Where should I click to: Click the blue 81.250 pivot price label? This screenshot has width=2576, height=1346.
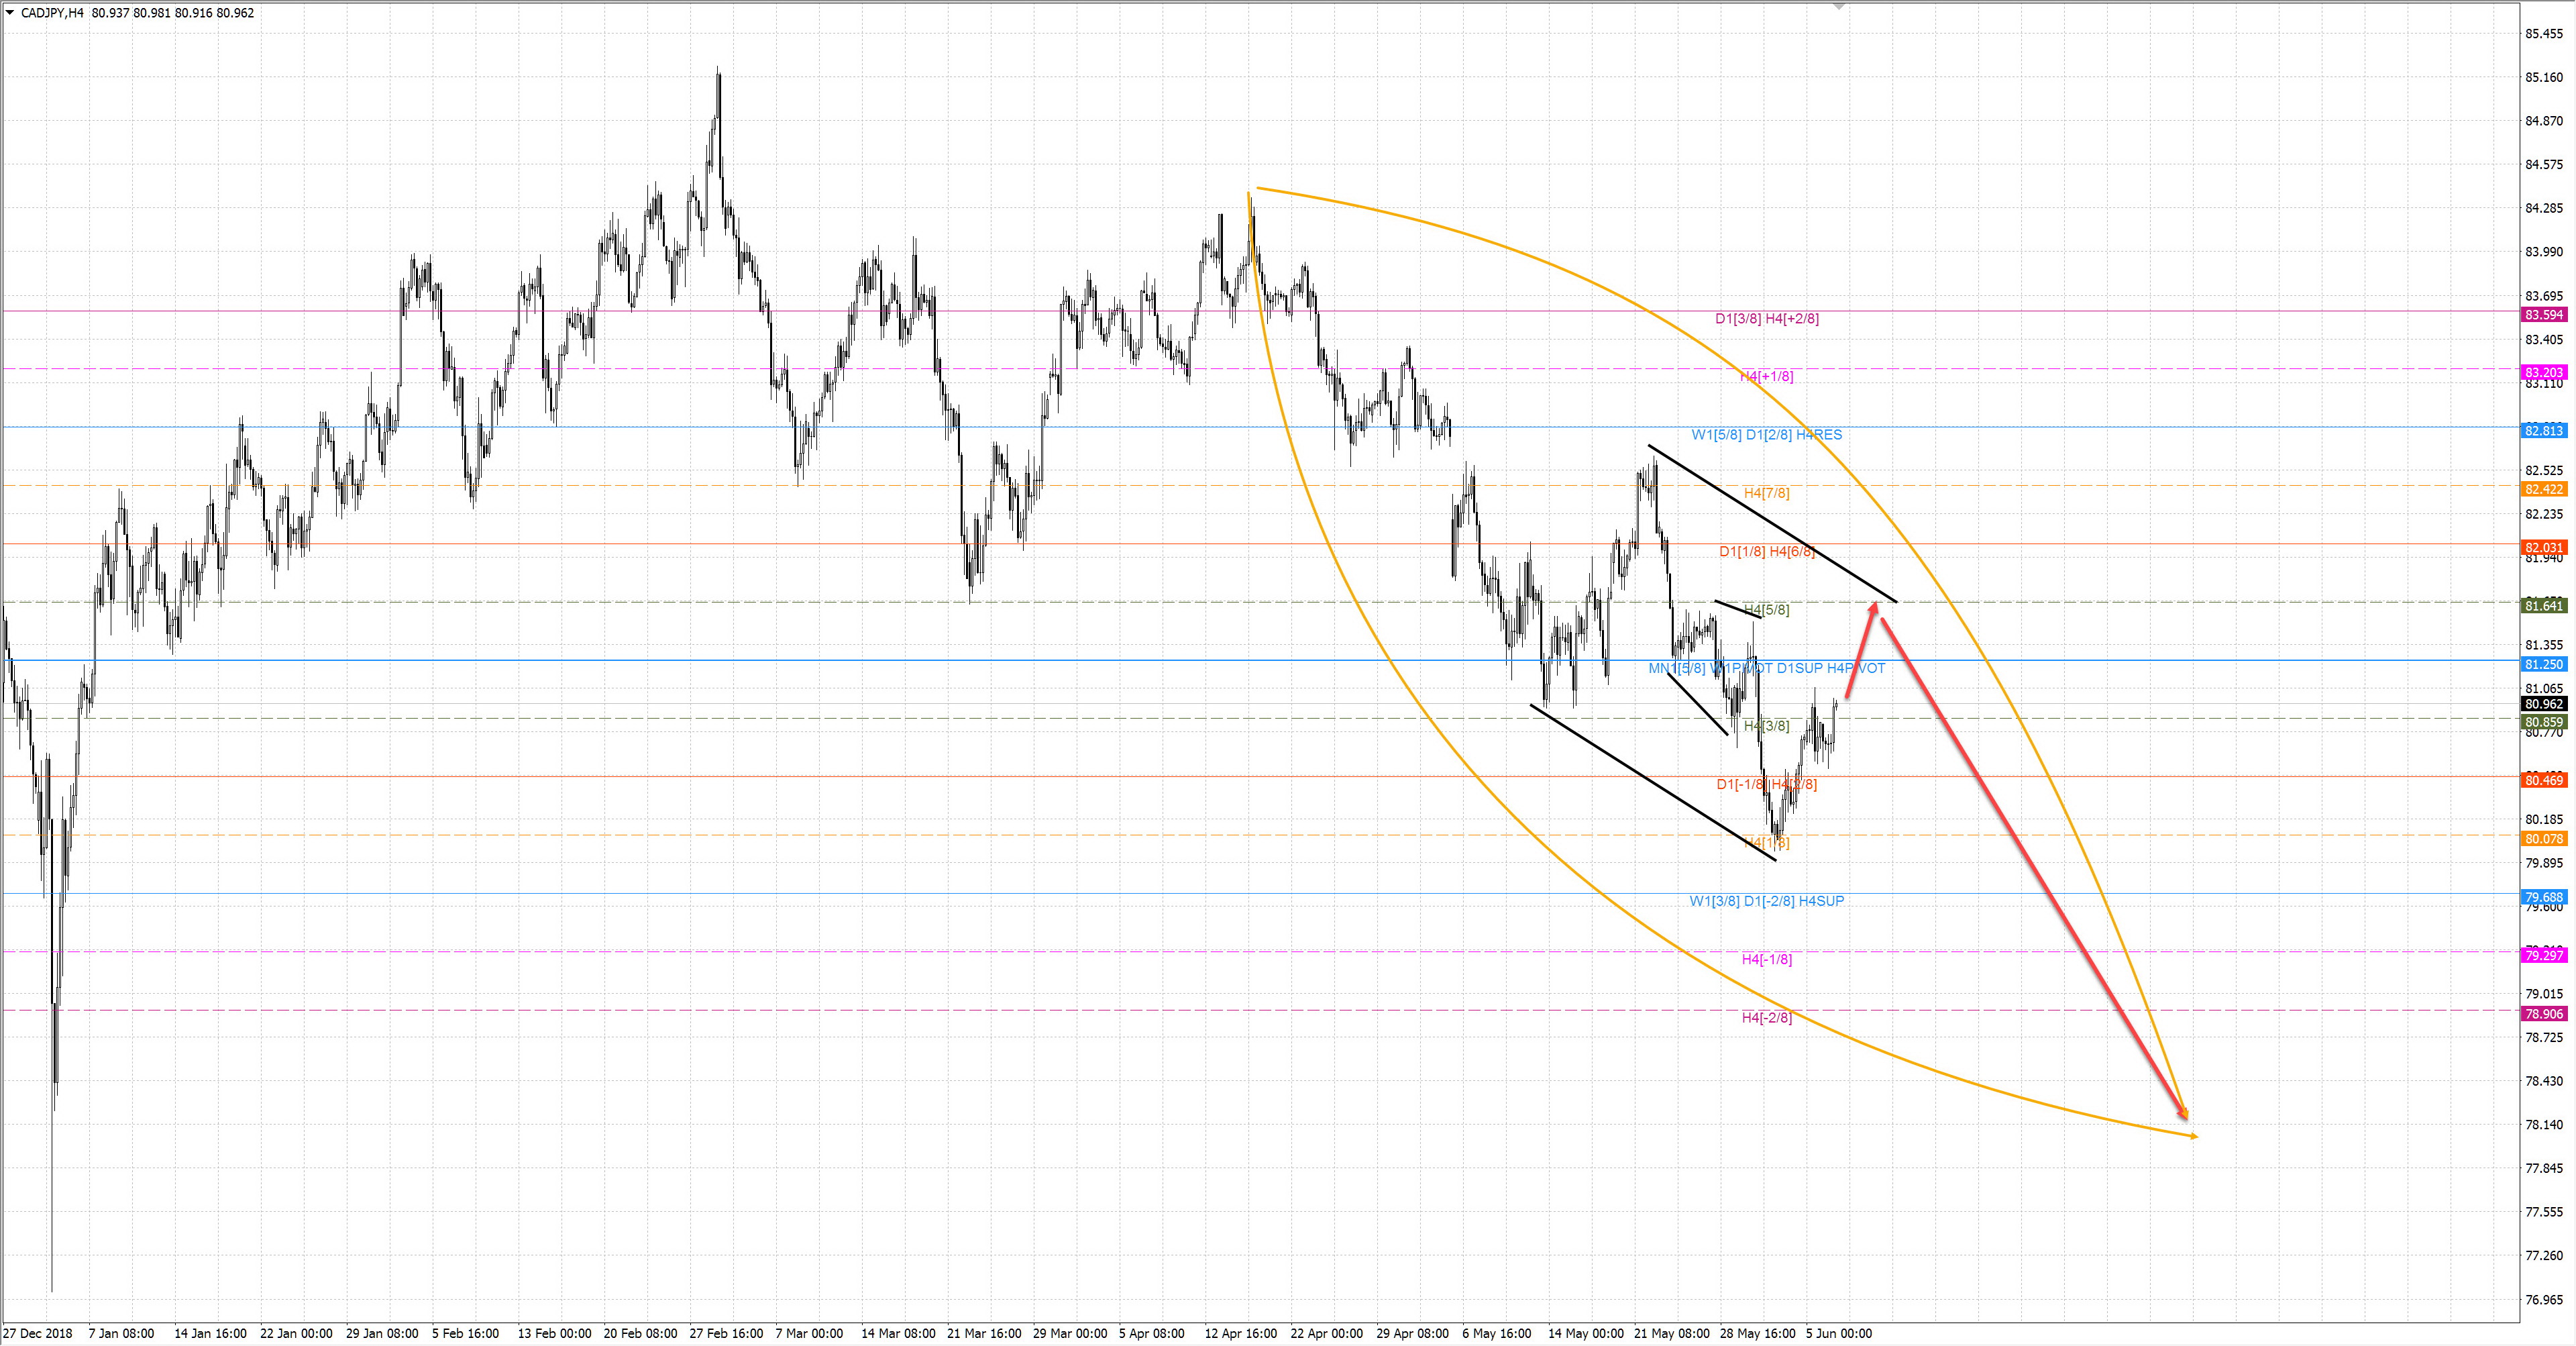(2544, 664)
